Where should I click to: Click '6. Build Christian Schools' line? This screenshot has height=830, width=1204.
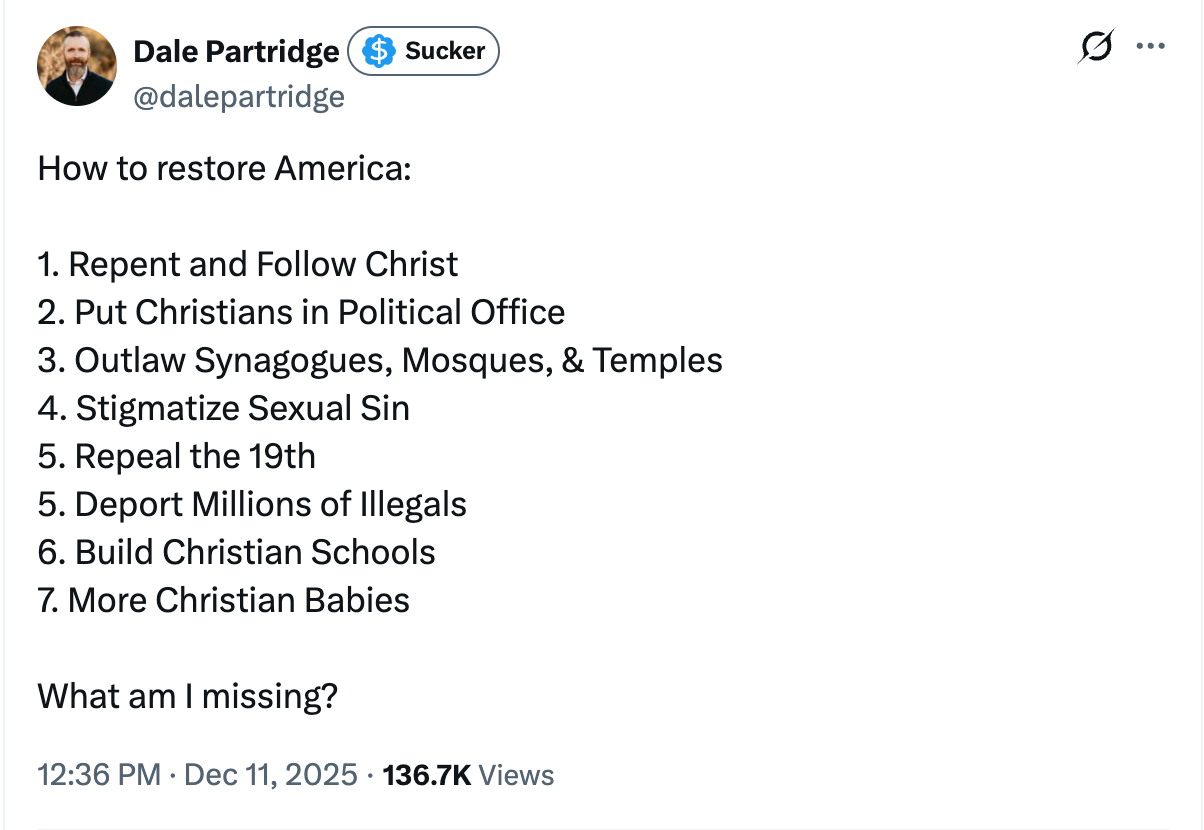tap(236, 552)
